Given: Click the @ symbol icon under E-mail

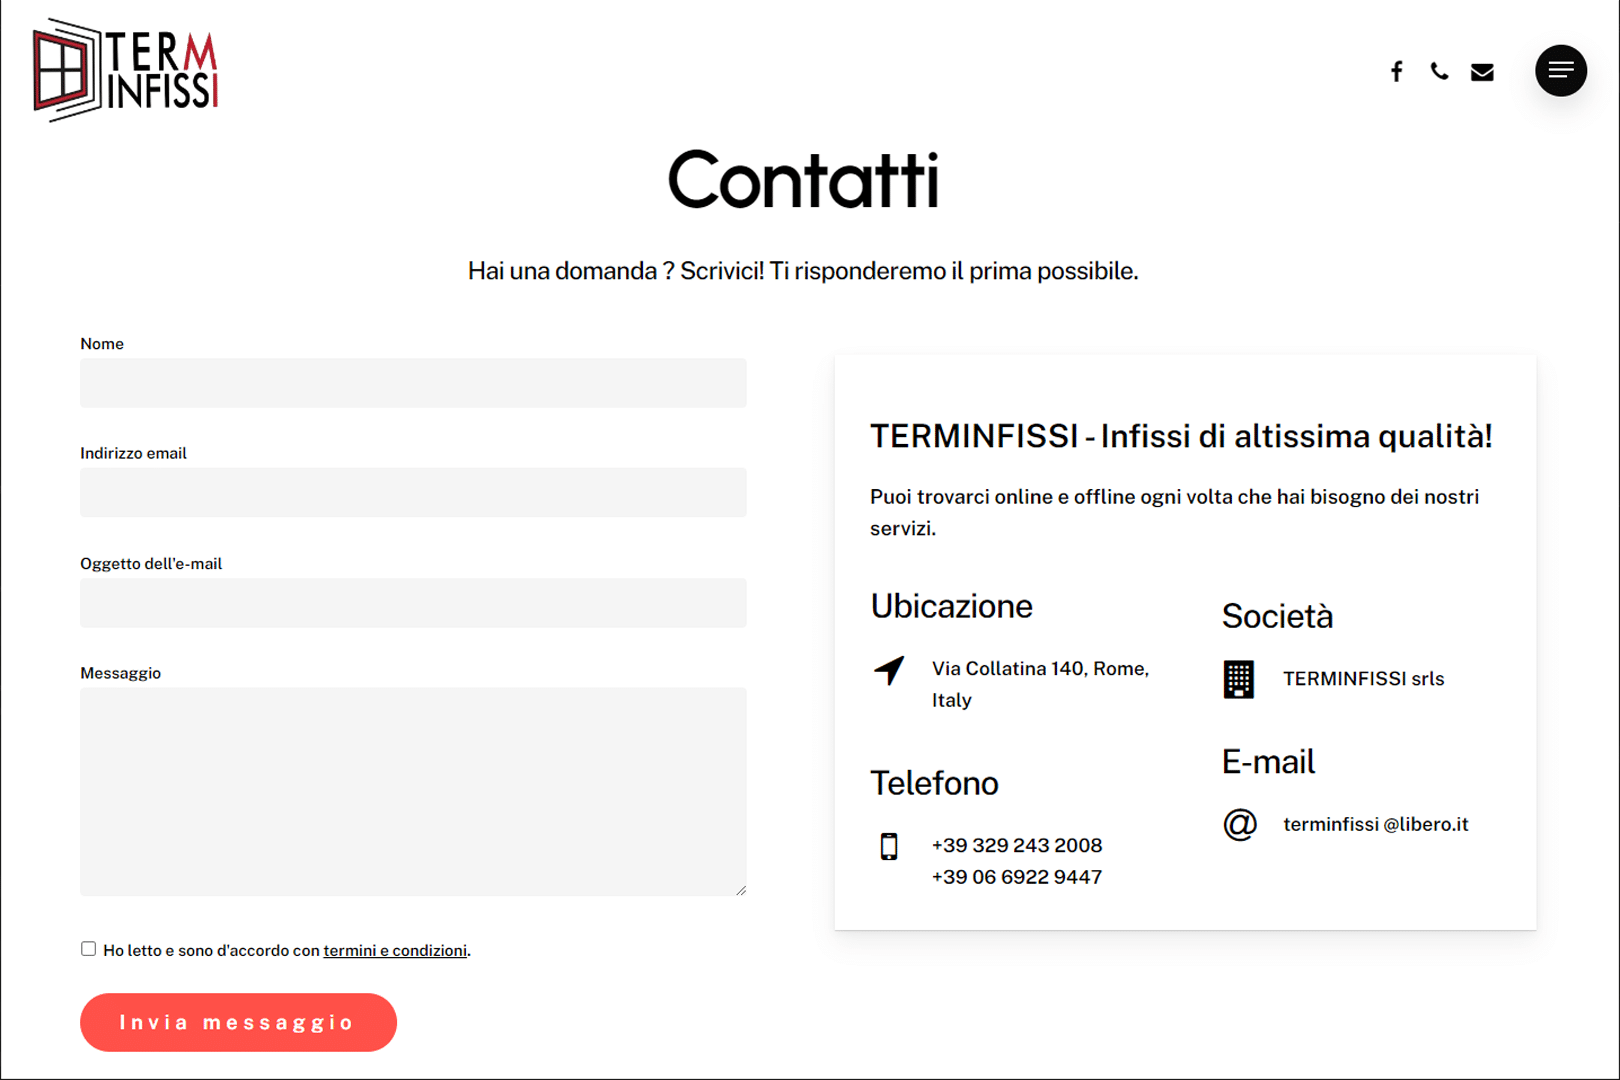Looking at the screenshot, I should (1240, 824).
